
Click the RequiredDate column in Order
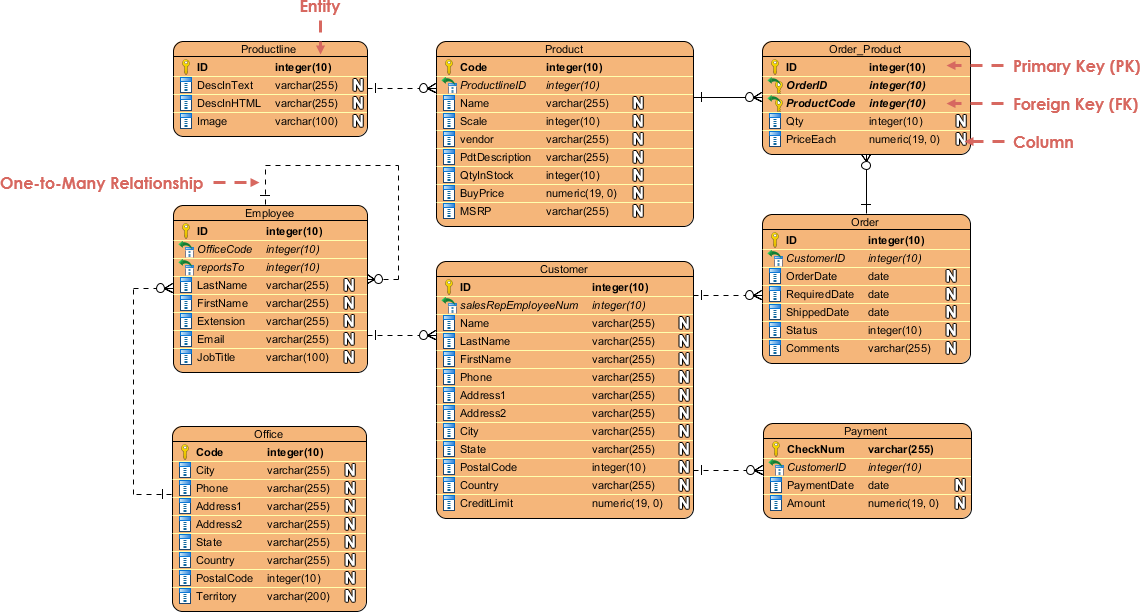[x=820, y=294]
